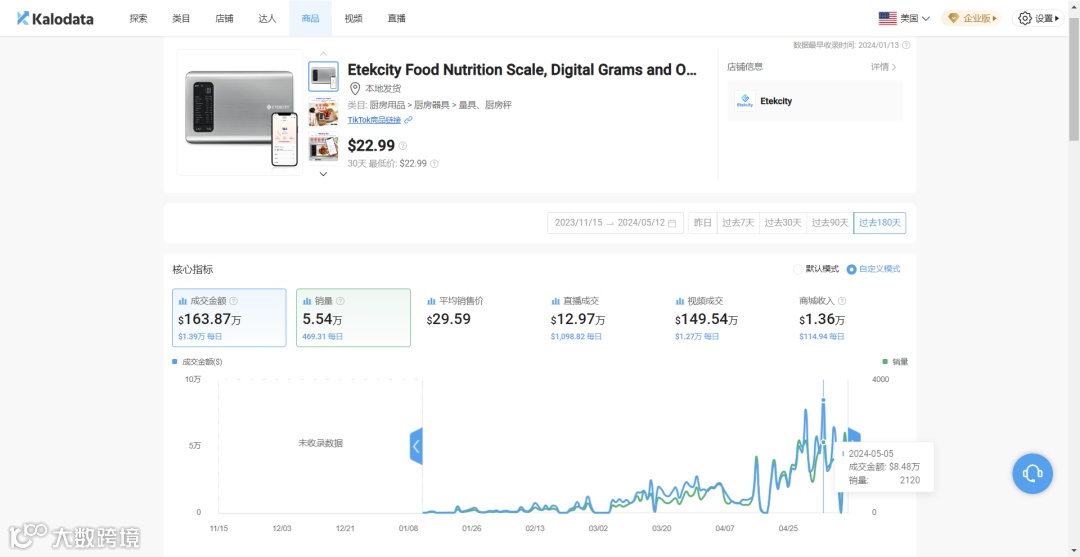
Task: Toggle the 销量 metric card
Action: tap(353, 317)
